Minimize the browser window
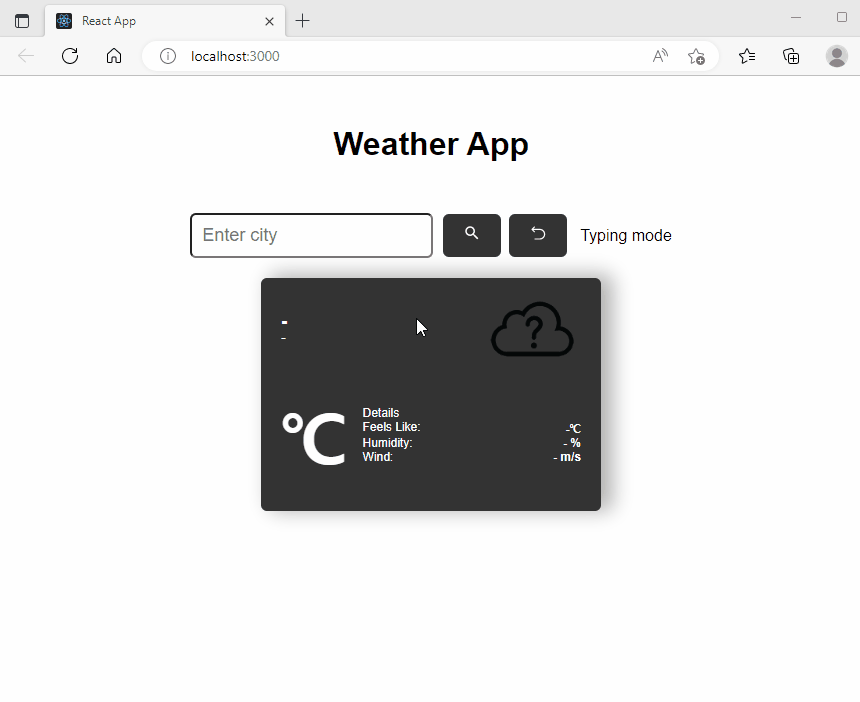 click(x=796, y=18)
